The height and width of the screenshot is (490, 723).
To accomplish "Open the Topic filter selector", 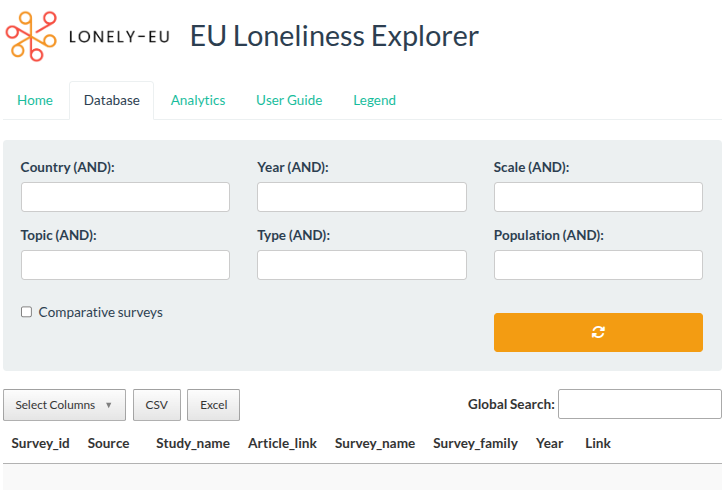I will 125,265.
